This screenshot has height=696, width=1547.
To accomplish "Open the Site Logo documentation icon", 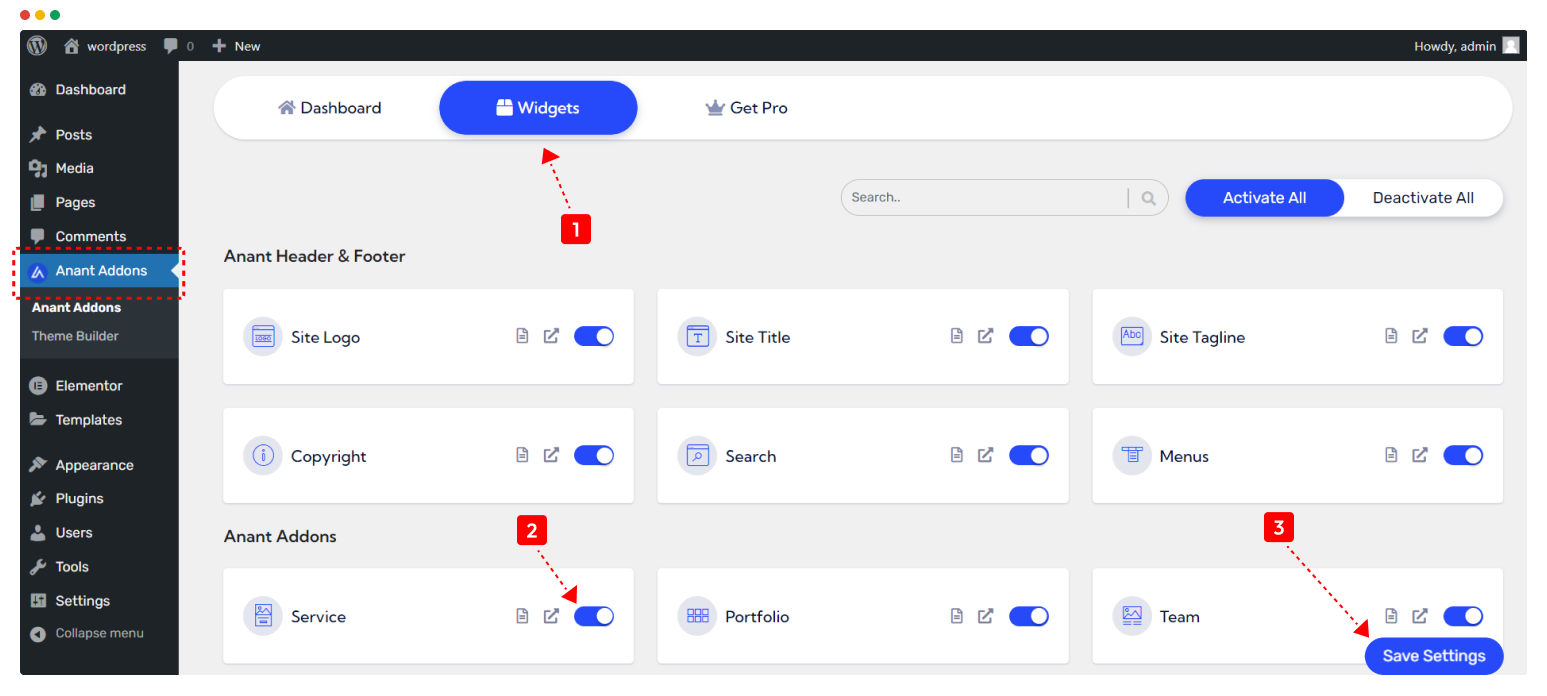I will pyautogui.click(x=521, y=336).
